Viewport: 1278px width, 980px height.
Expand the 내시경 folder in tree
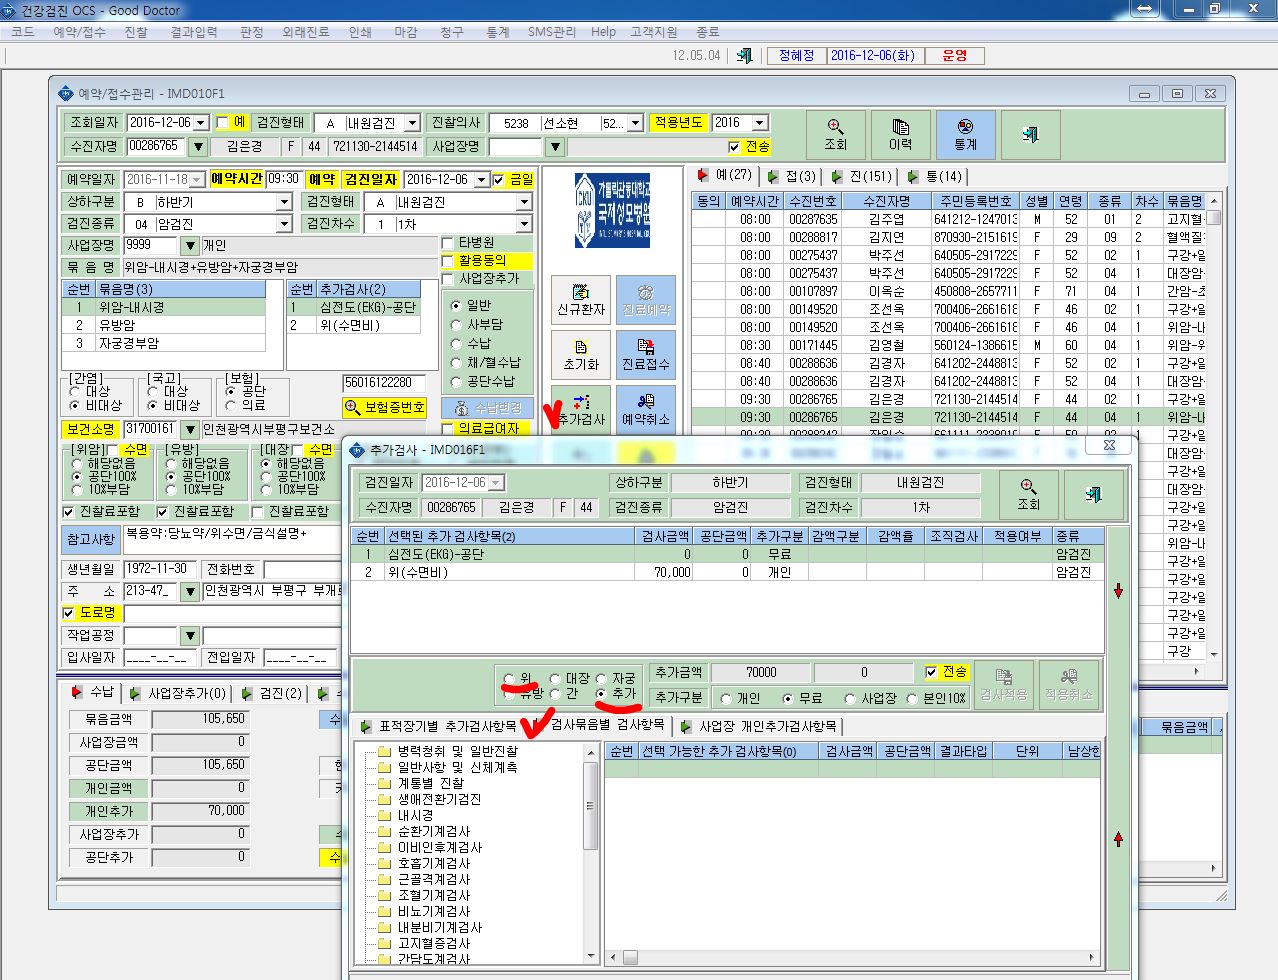[x=415, y=815]
